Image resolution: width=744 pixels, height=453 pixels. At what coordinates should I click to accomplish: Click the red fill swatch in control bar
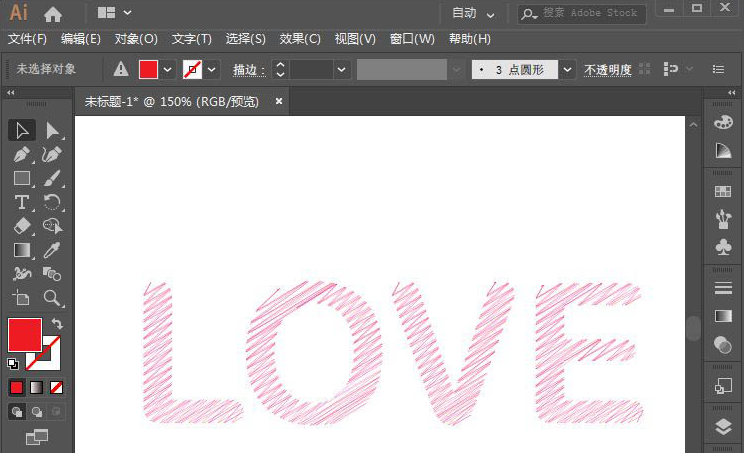(x=148, y=70)
